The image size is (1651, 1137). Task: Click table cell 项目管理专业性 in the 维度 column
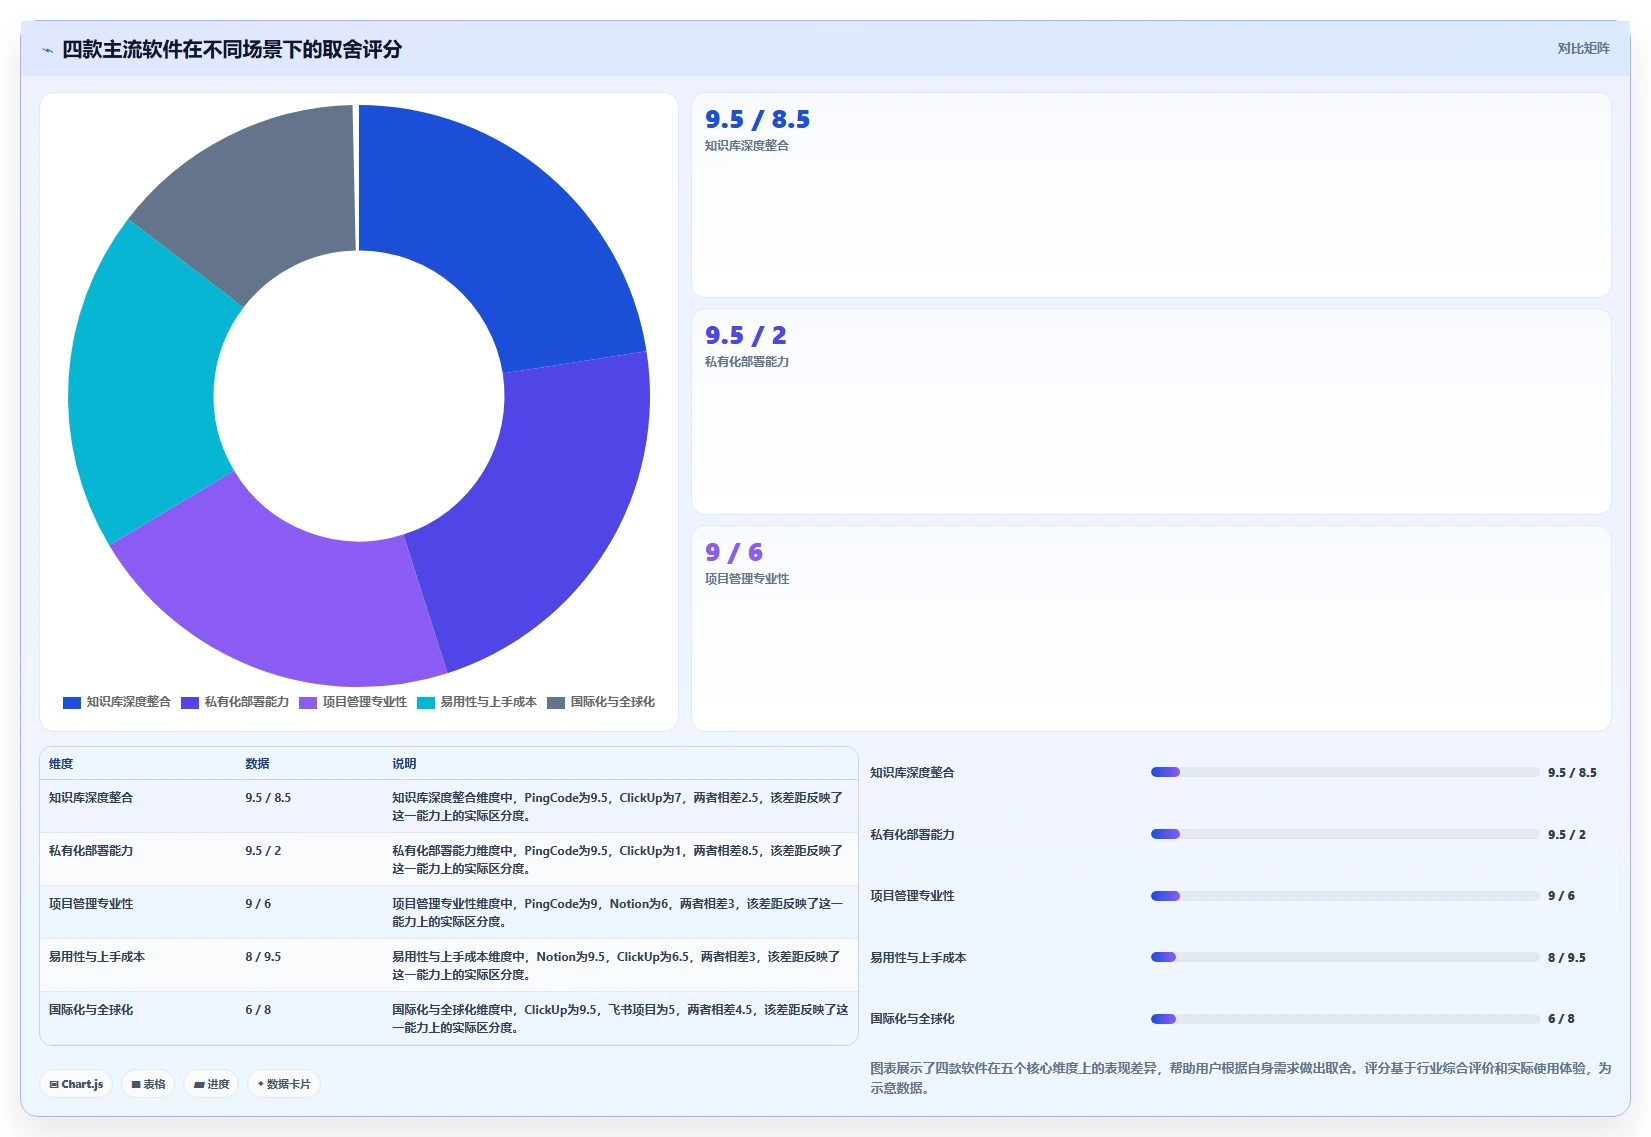[91, 904]
